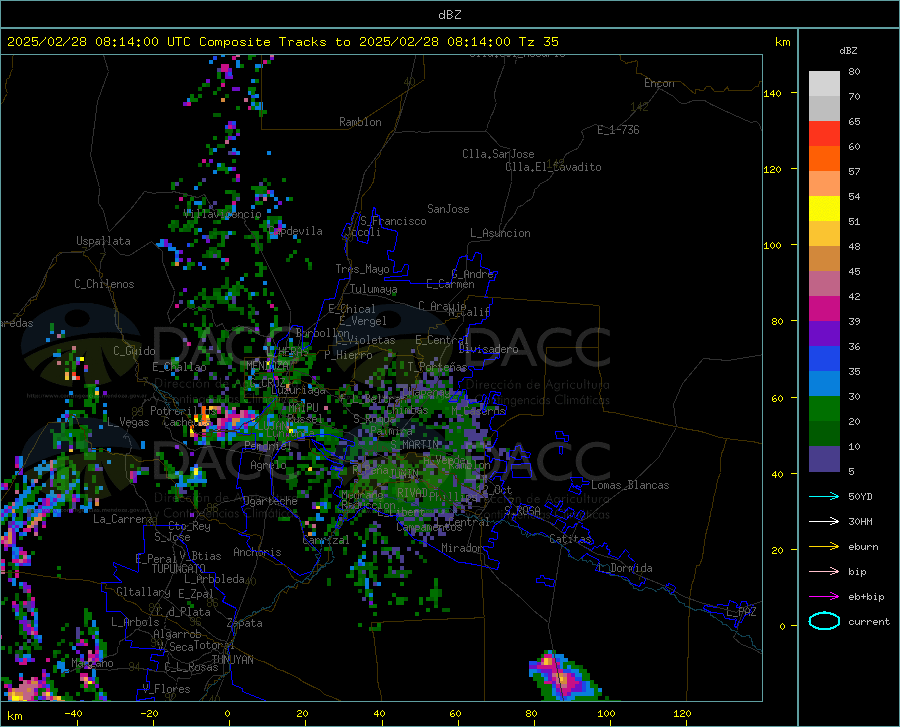Click the L_PAZ map label

(x=741, y=612)
